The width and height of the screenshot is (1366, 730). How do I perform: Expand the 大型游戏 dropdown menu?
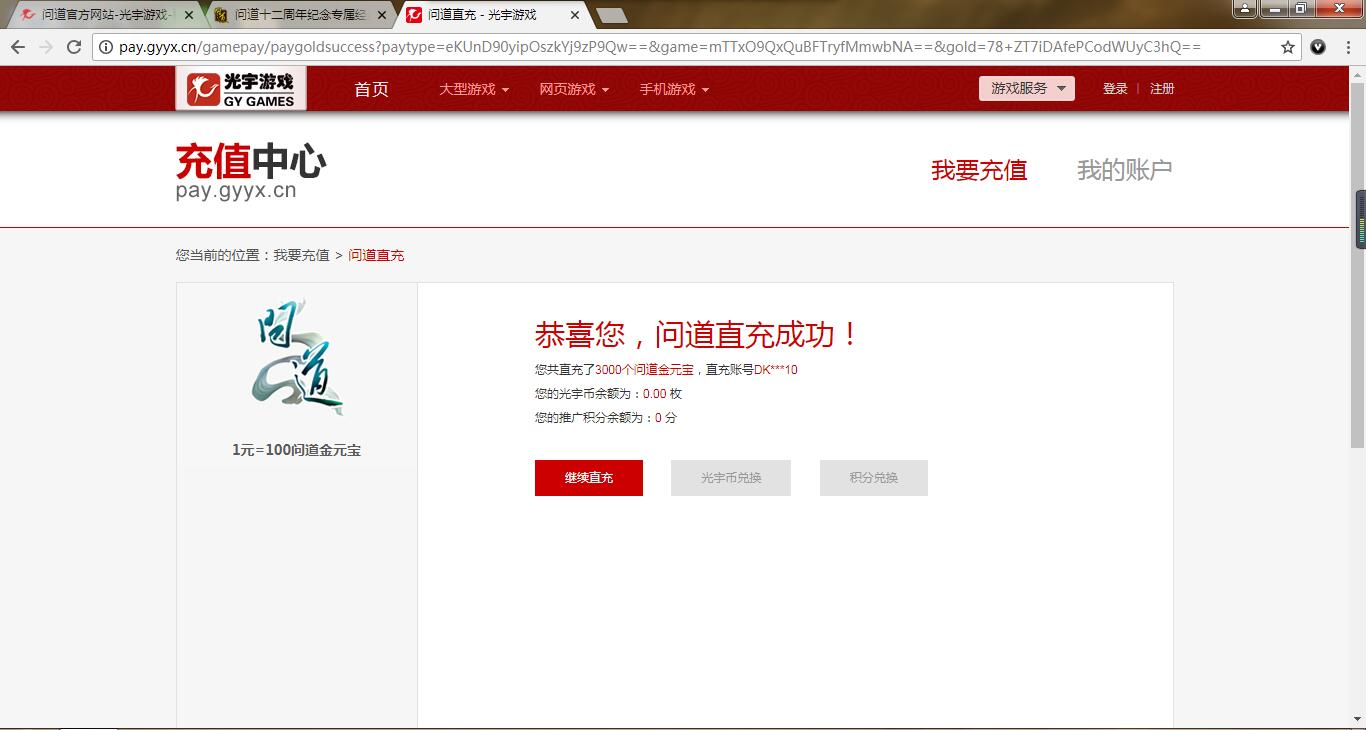click(474, 89)
